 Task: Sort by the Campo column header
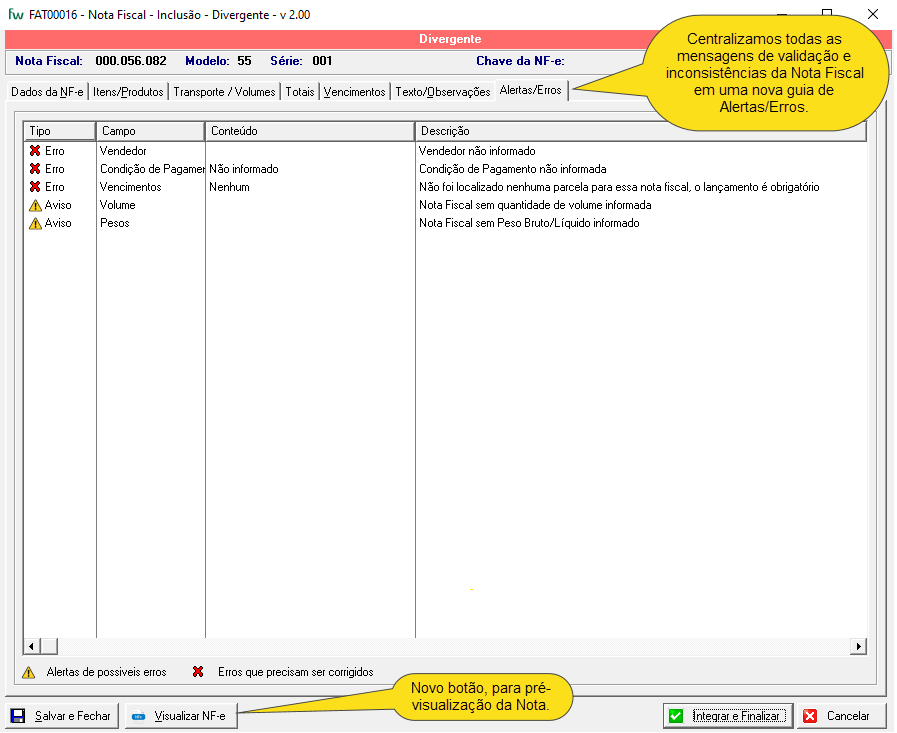coord(150,131)
